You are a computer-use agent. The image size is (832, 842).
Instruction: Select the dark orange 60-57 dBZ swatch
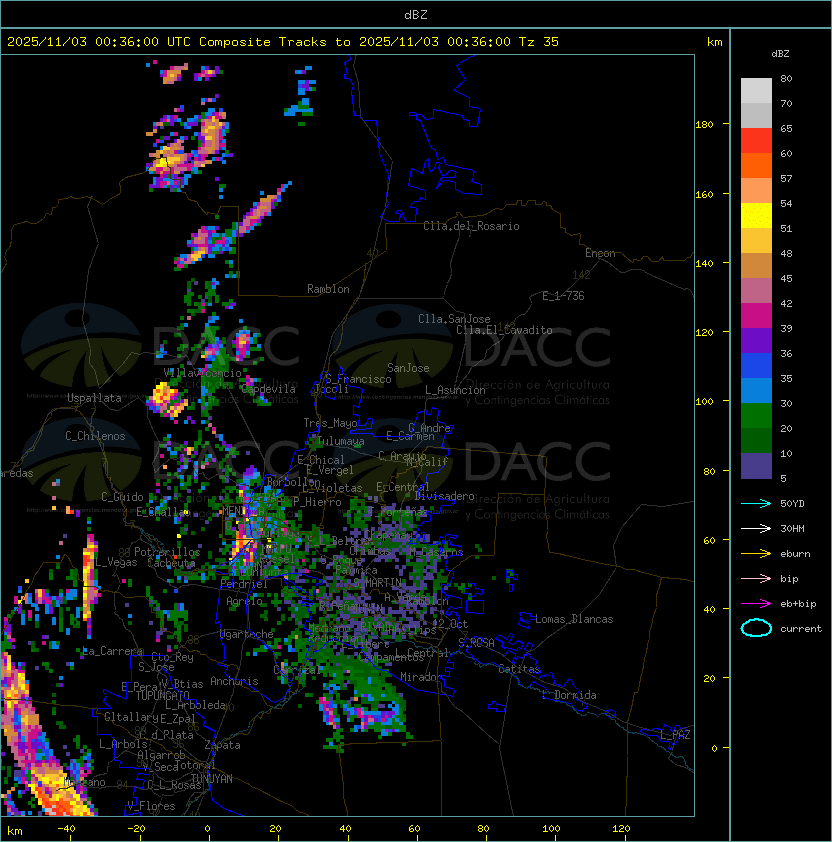pos(756,165)
